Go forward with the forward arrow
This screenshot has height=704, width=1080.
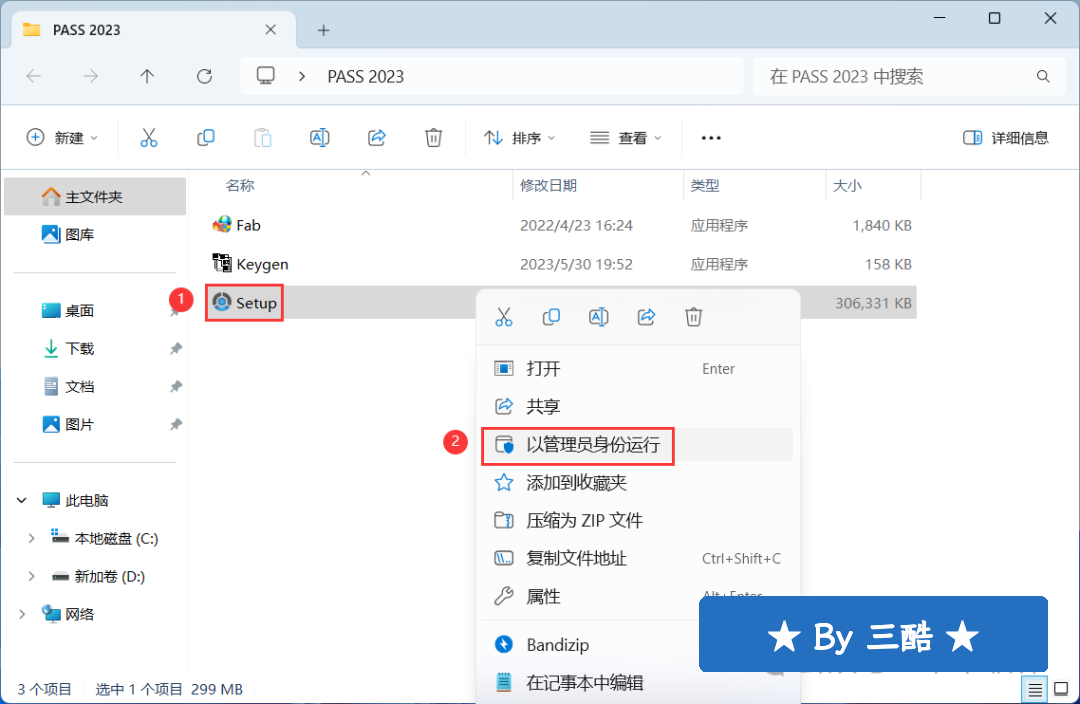90,76
